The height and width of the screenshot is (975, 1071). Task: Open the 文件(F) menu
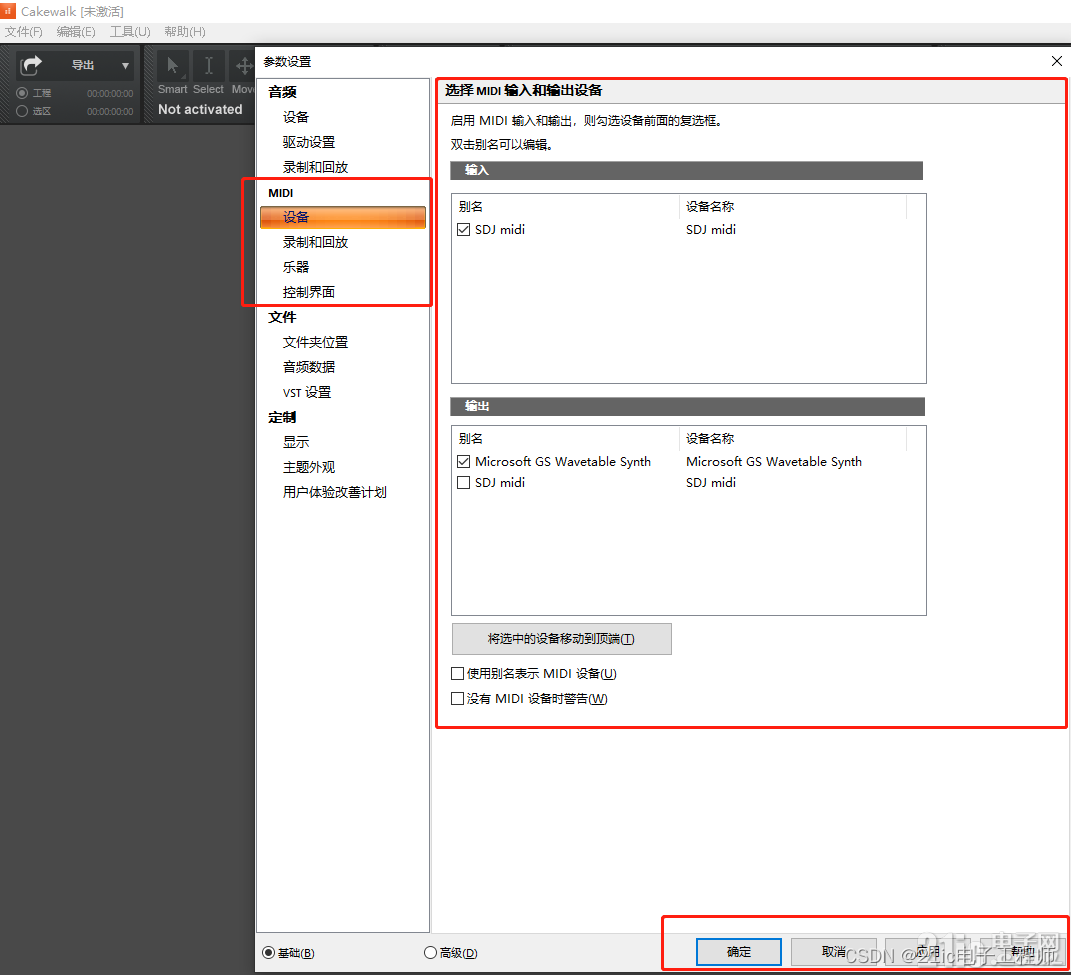coord(24,31)
